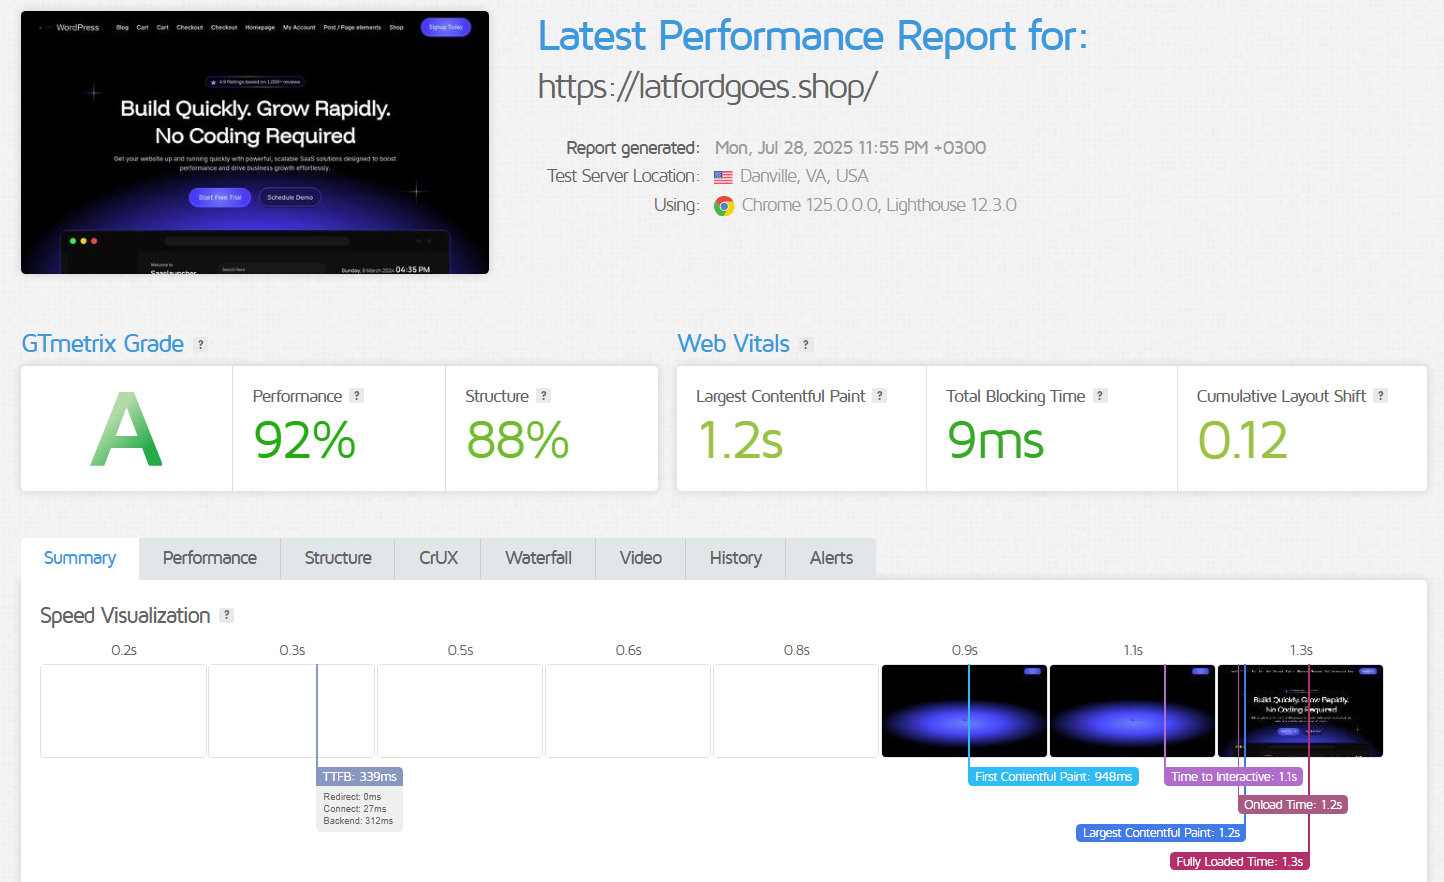1444x882 pixels.
Task: Switch to the Waterfall tab
Action: point(538,558)
